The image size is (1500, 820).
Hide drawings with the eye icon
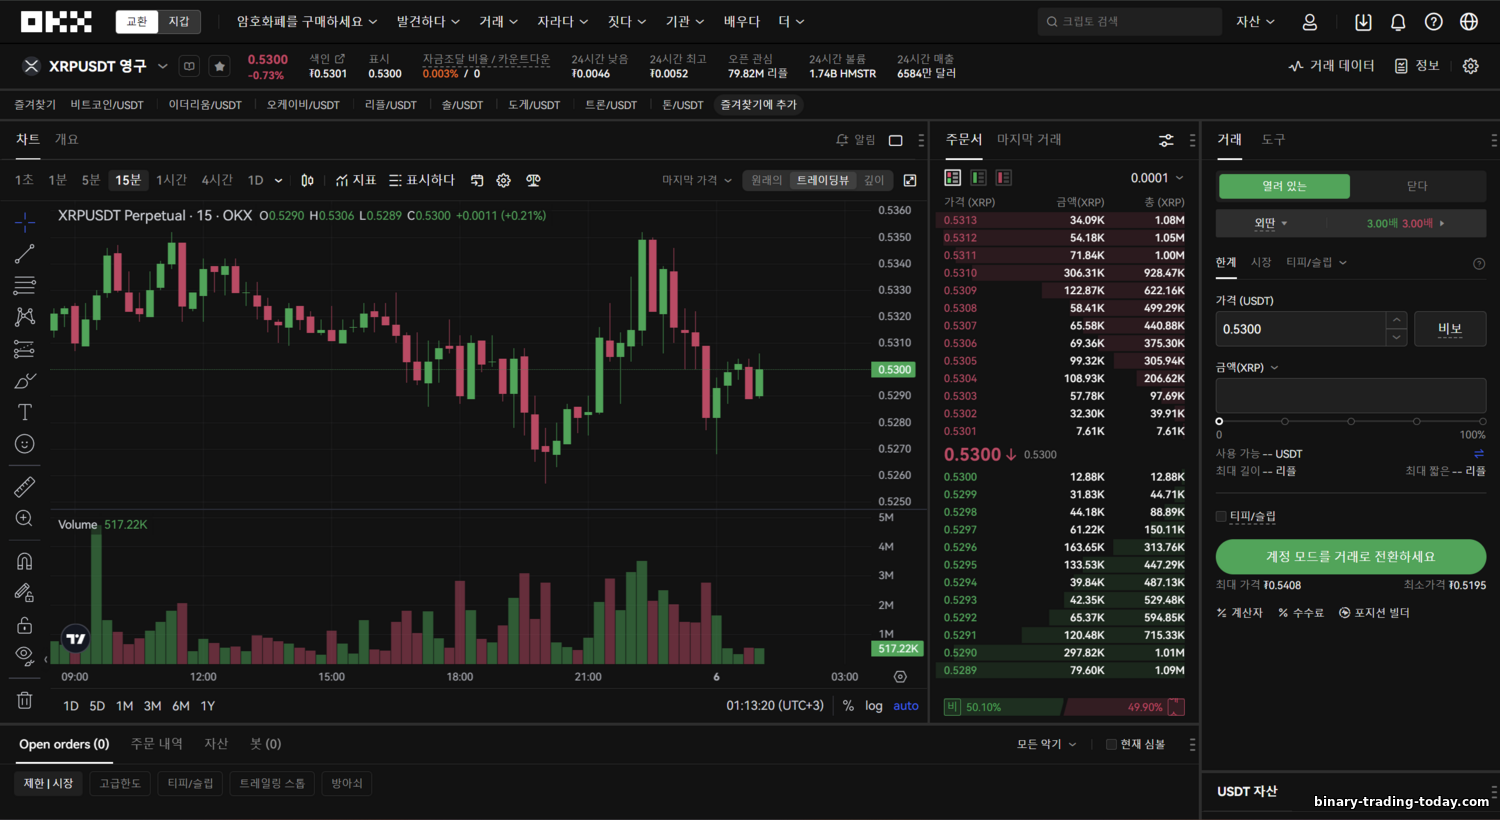(x=25, y=655)
